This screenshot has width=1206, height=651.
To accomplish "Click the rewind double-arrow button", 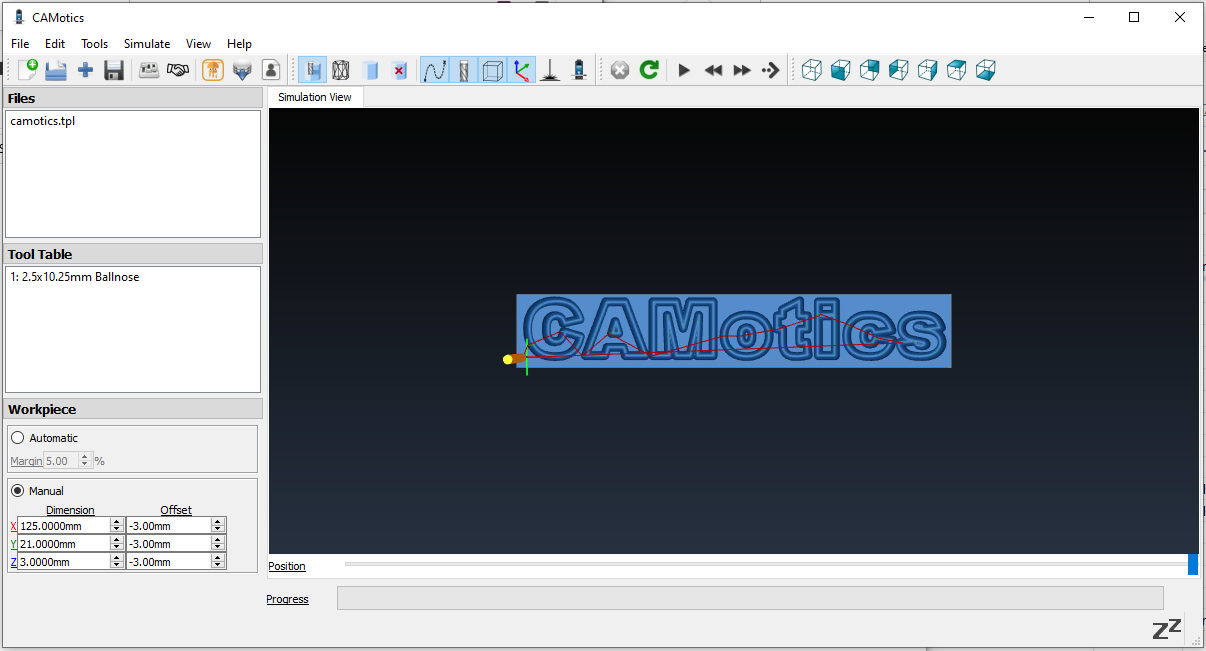I will coord(713,70).
